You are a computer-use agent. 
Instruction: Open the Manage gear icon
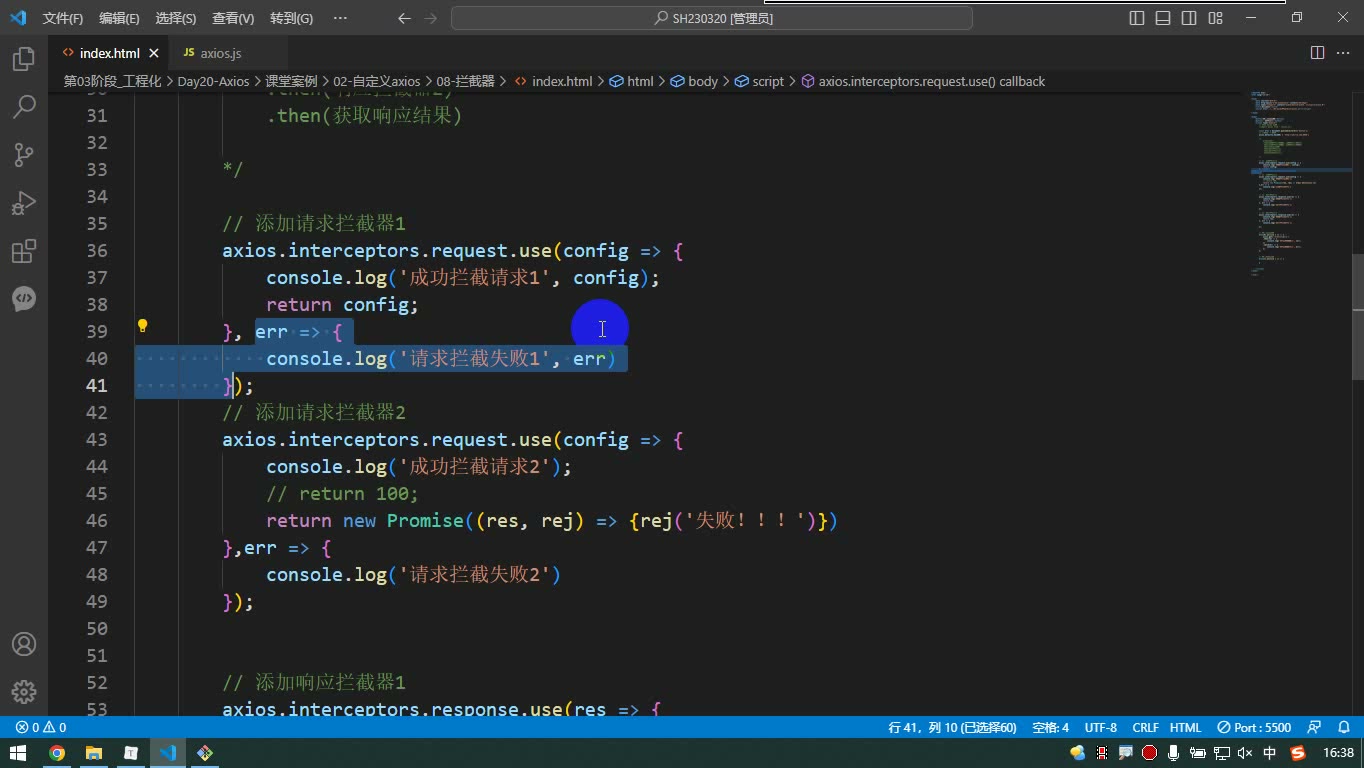(24, 692)
